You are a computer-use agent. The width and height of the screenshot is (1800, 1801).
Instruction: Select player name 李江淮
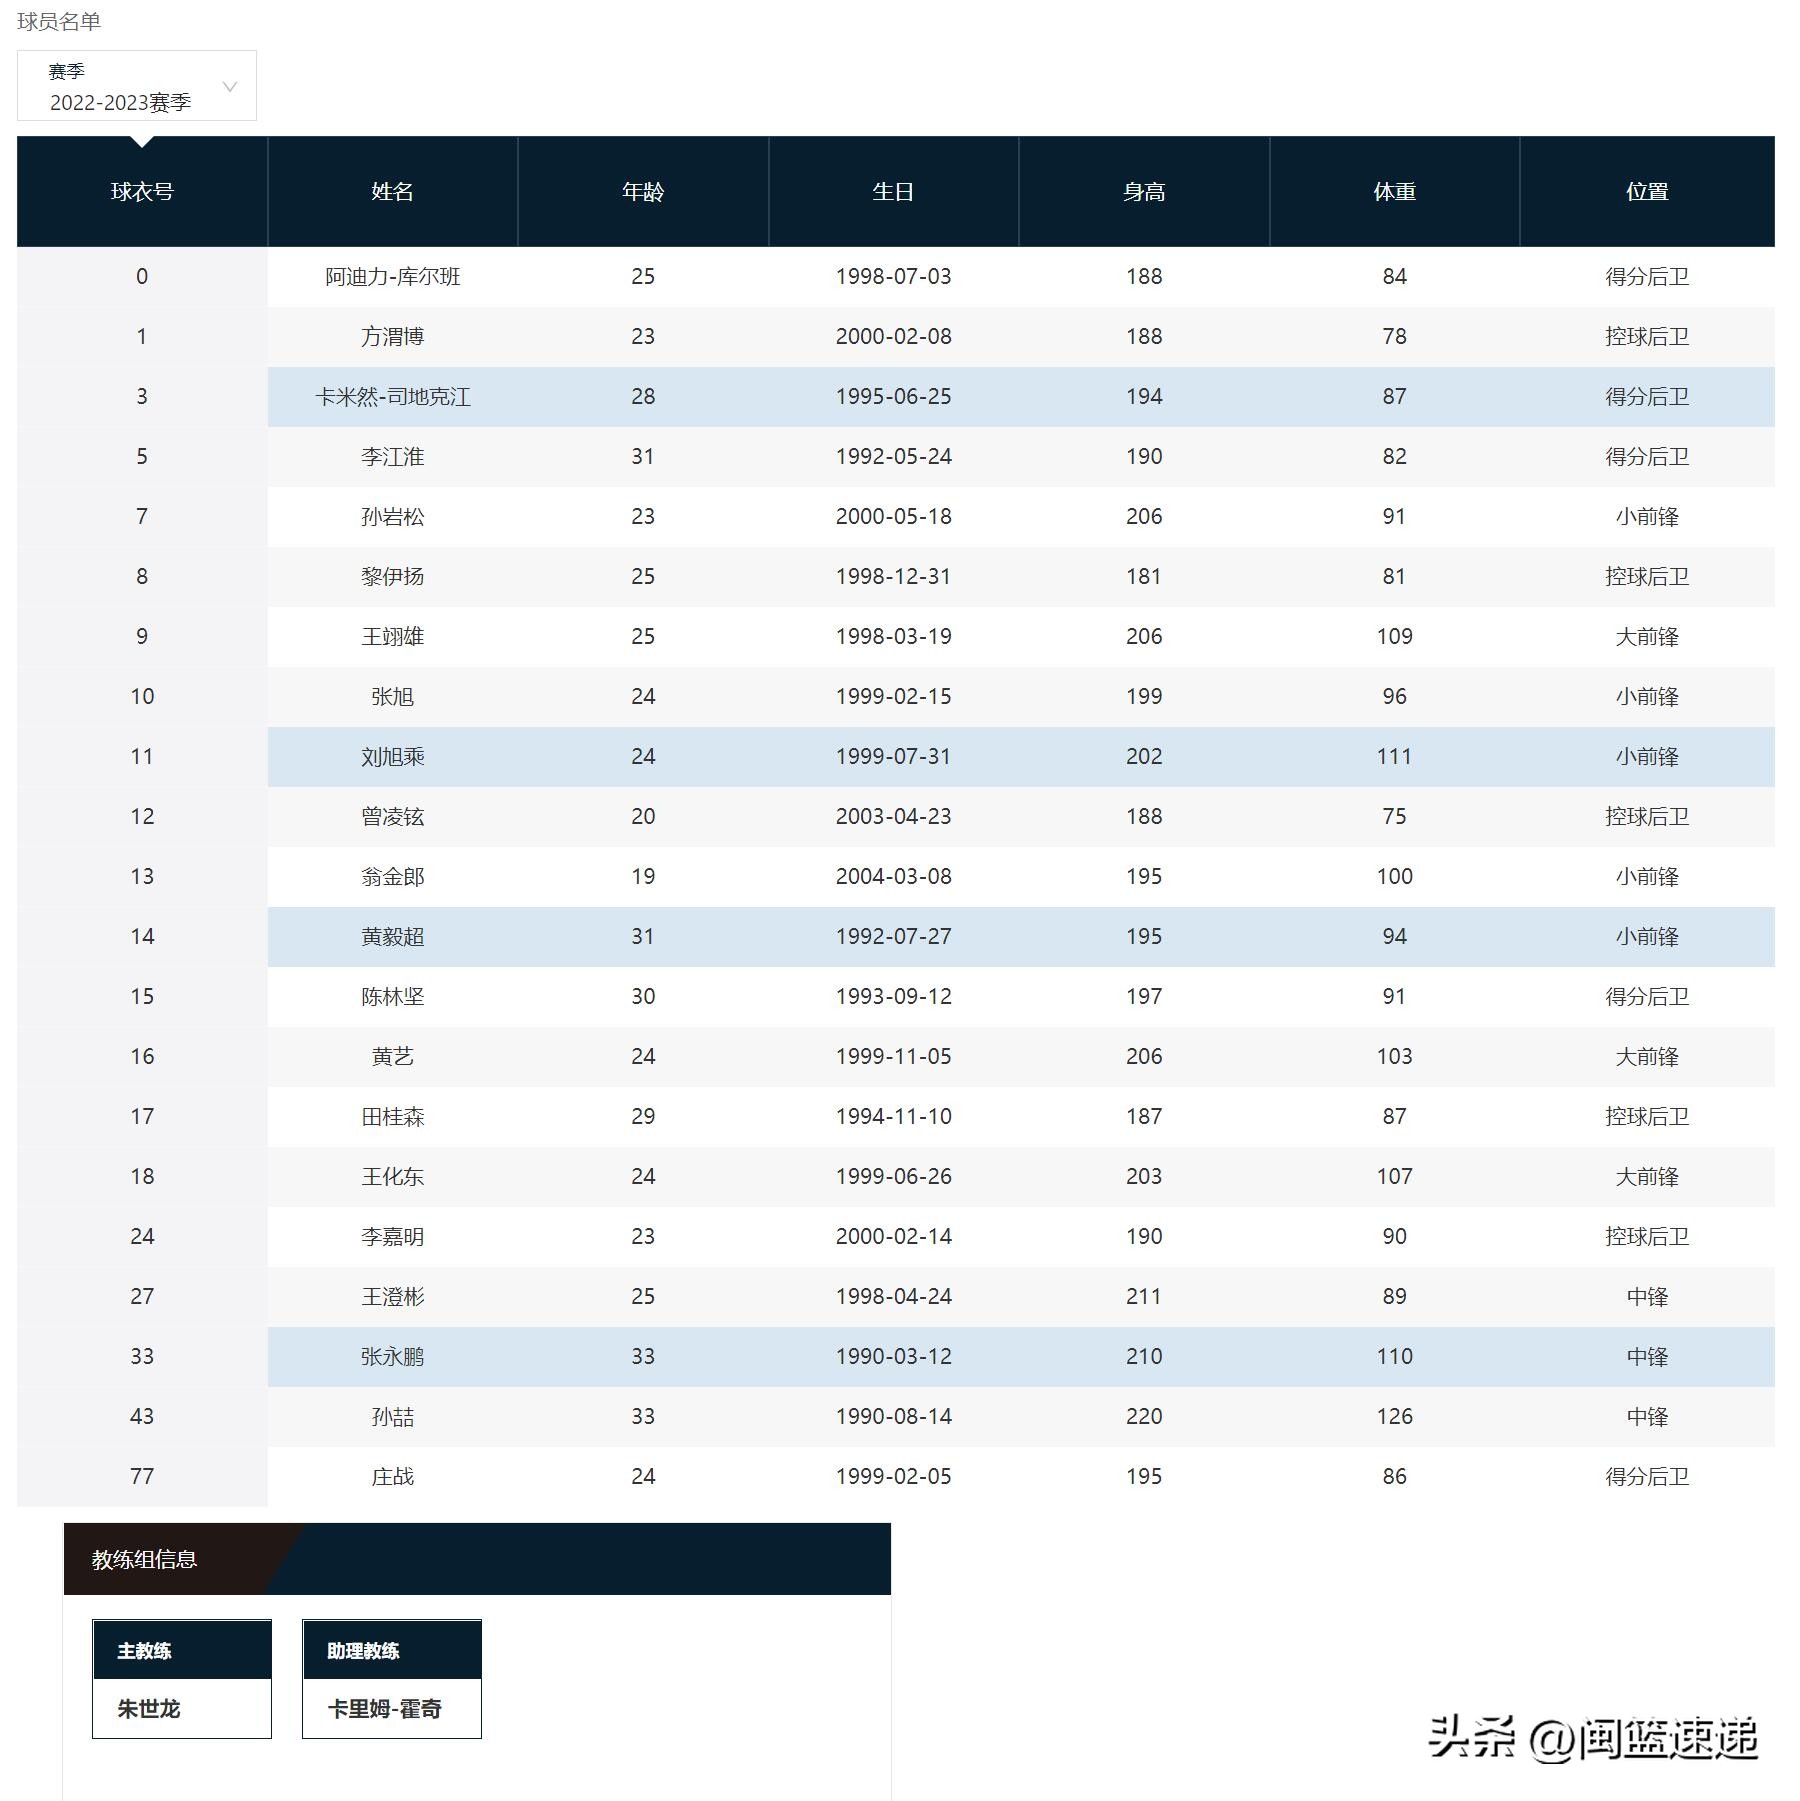click(x=392, y=457)
